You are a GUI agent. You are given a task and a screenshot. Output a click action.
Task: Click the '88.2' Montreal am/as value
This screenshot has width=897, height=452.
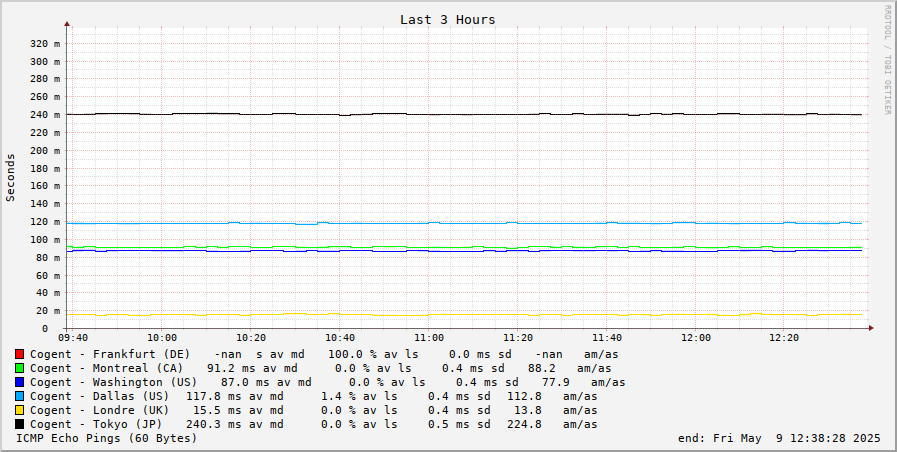tap(542, 368)
